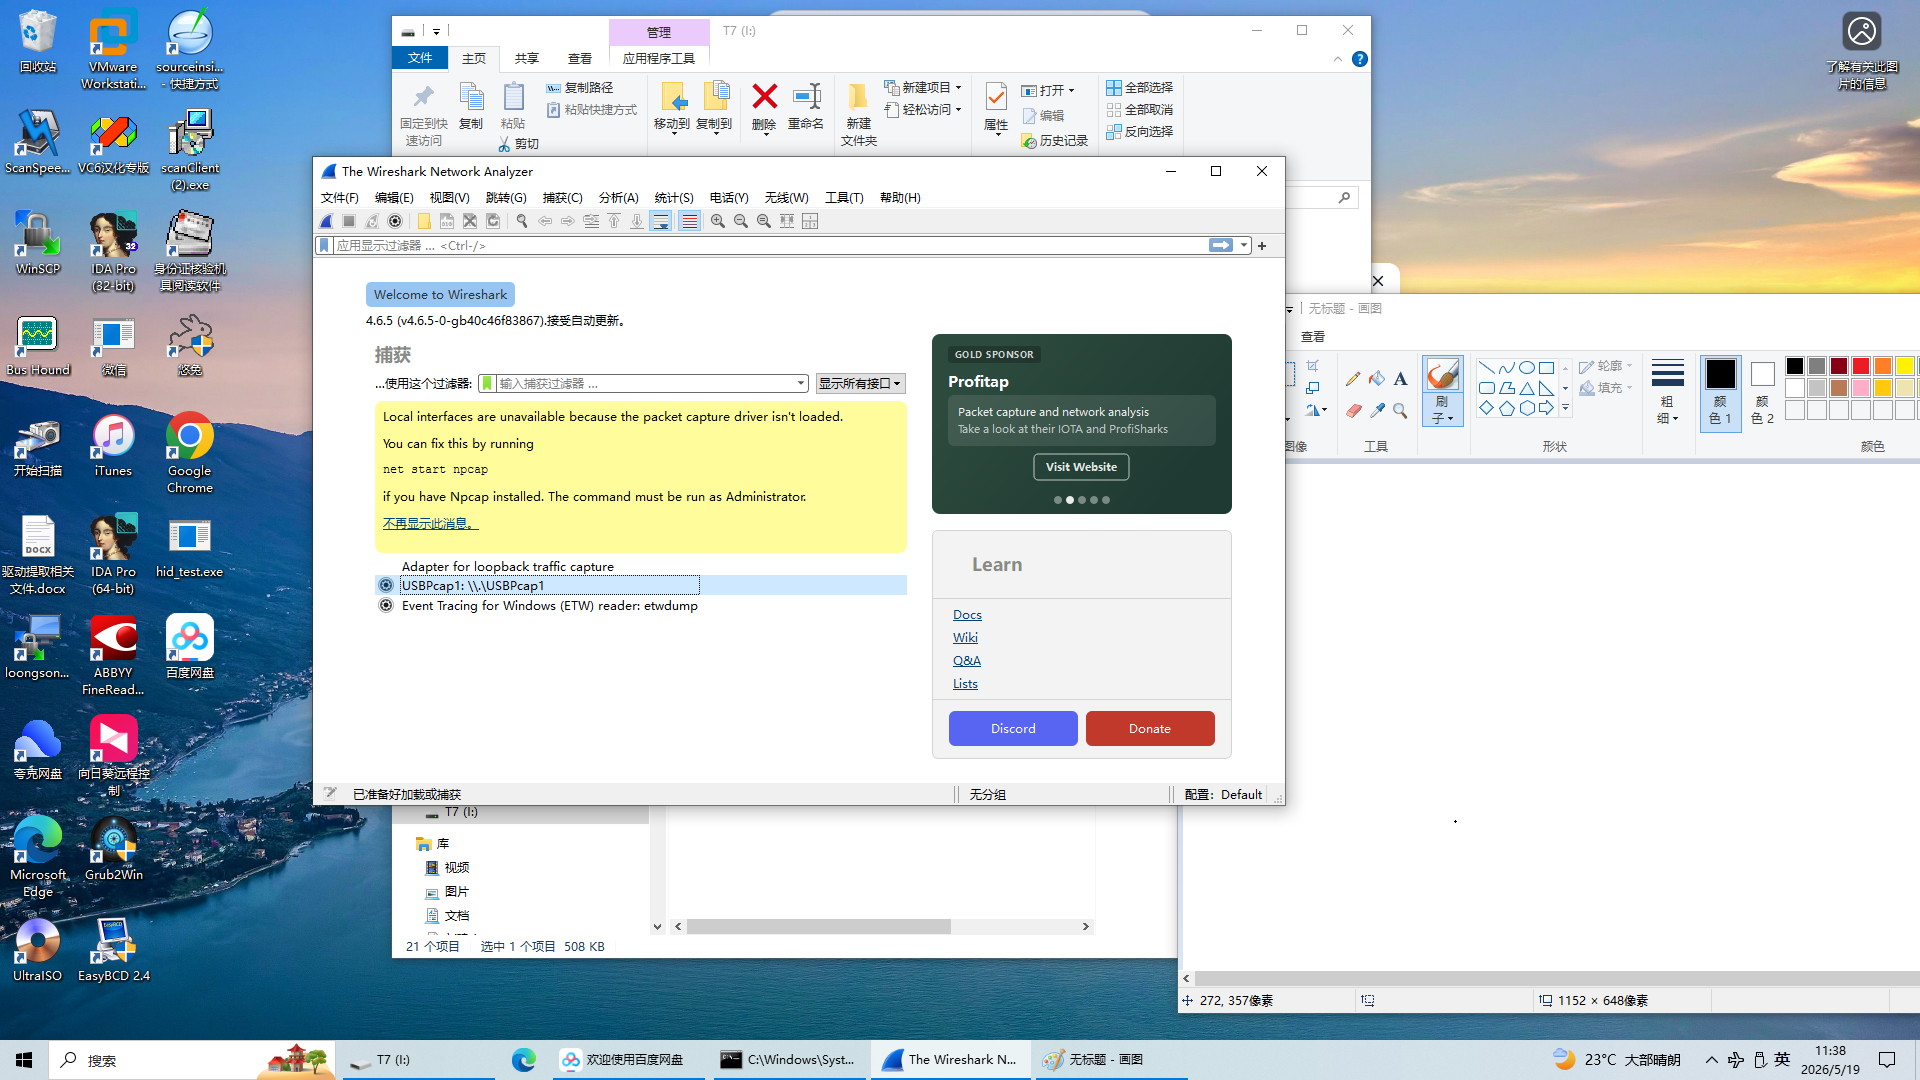Pick the pink color swatch in Paint
Viewport: 1920px width, 1080px height.
click(1861, 388)
